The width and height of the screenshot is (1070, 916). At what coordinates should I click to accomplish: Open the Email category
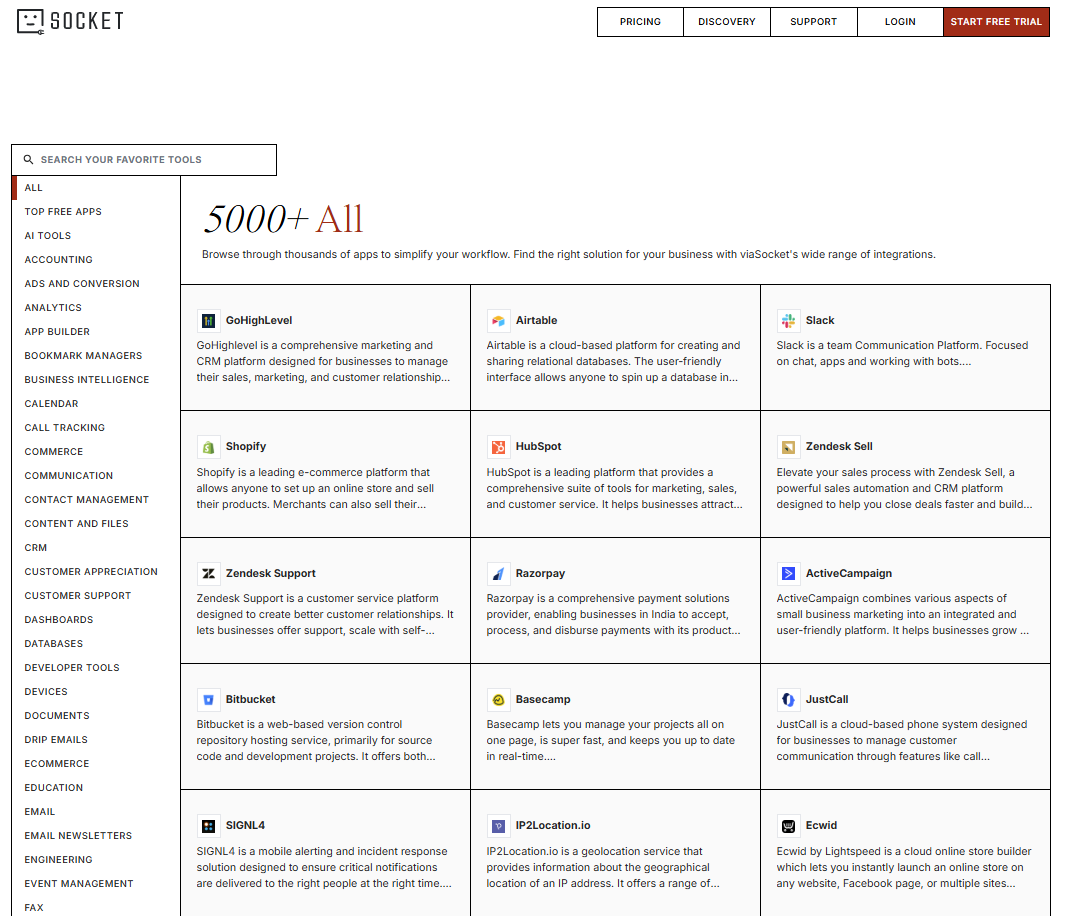[96, 812]
